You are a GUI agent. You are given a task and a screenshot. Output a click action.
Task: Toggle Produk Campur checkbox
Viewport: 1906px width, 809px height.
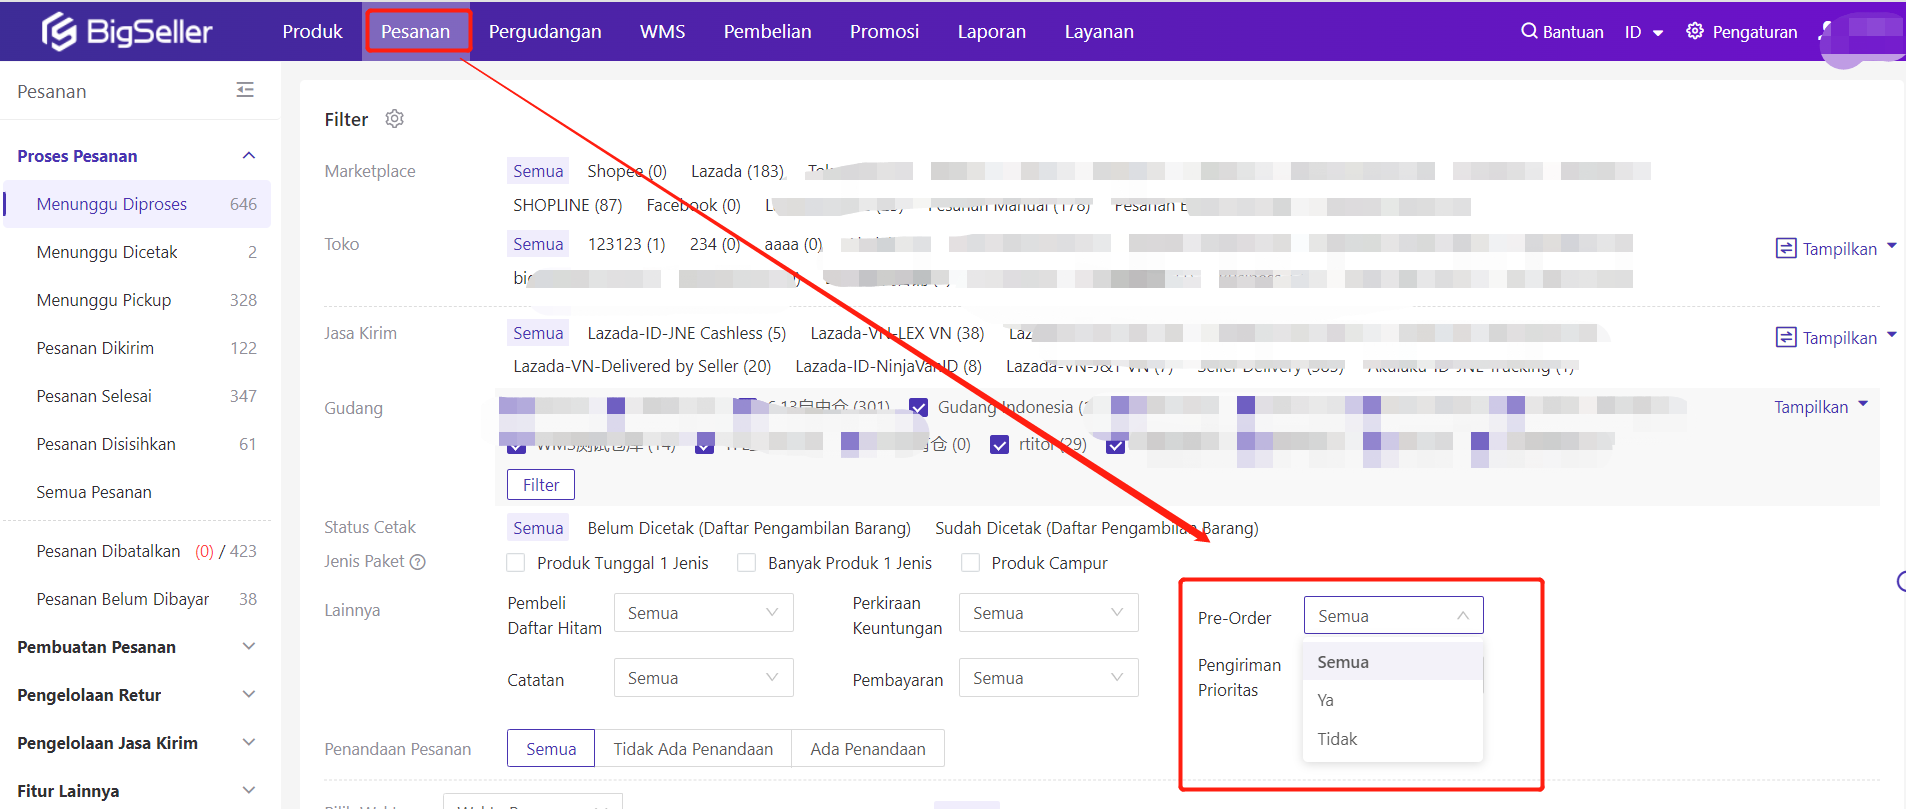pos(970,563)
